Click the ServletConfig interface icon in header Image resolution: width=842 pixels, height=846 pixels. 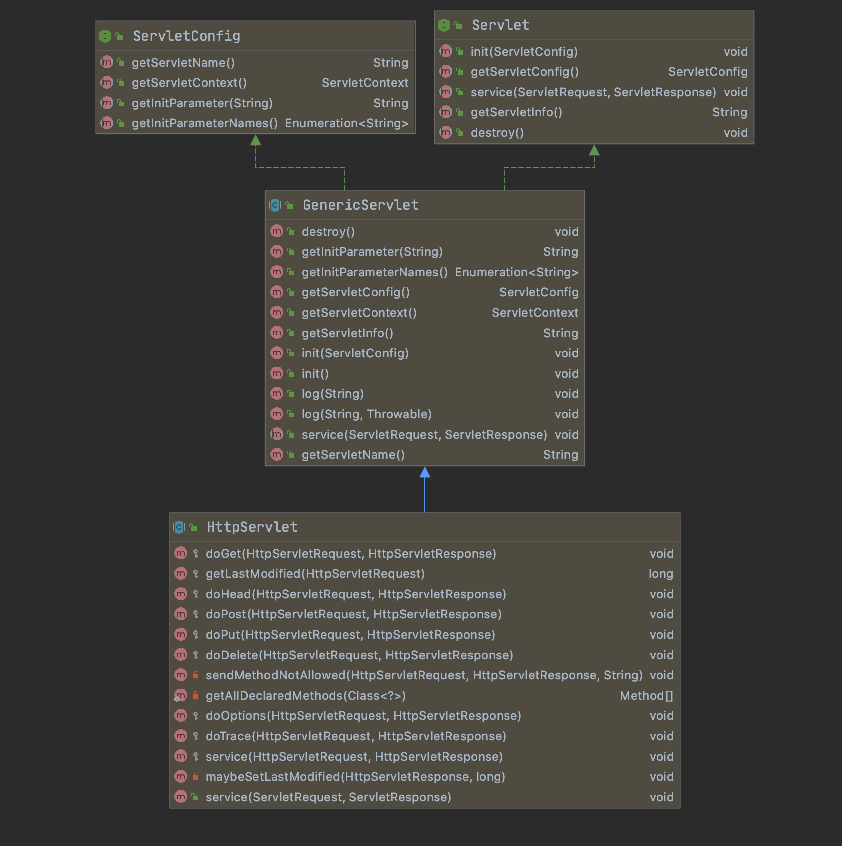105,36
